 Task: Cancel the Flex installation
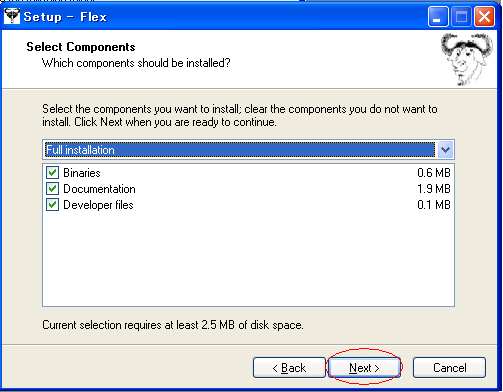point(449,368)
